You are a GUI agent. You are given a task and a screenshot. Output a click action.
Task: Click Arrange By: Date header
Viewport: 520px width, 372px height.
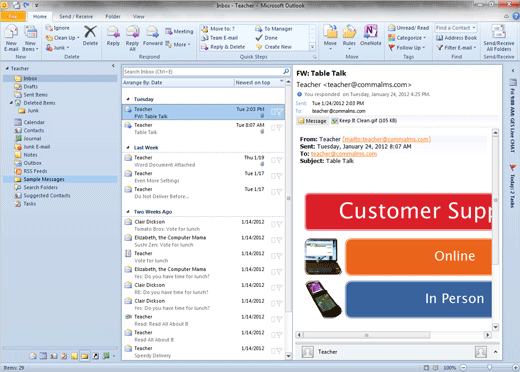[143, 83]
